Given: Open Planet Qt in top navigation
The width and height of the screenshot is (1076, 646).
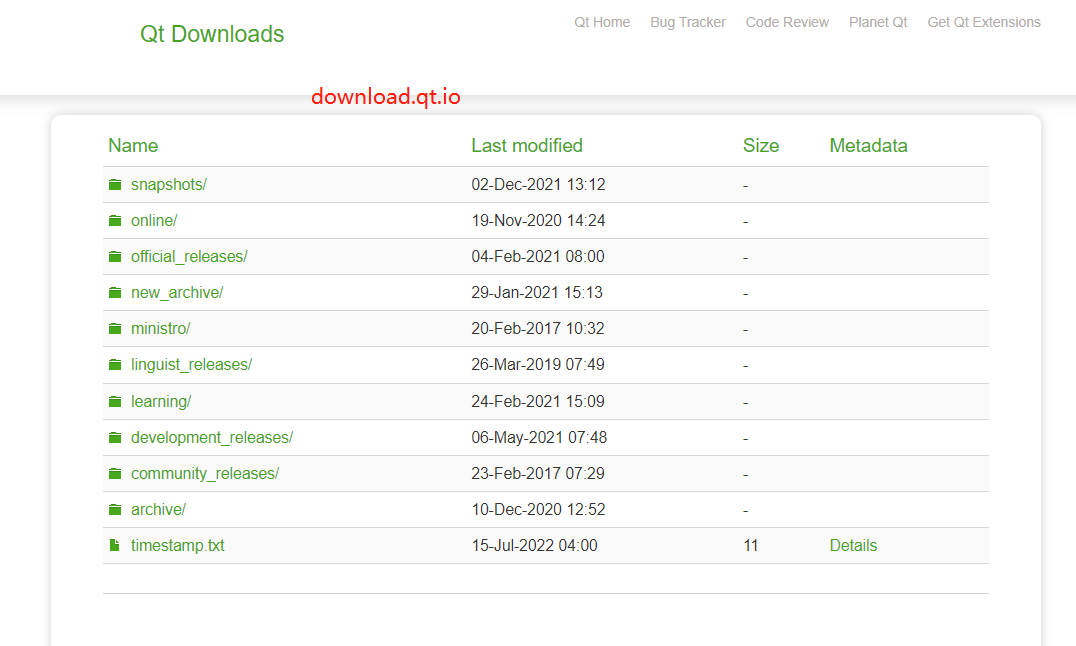Looking at the screenshot, I should tap(878, 22).
